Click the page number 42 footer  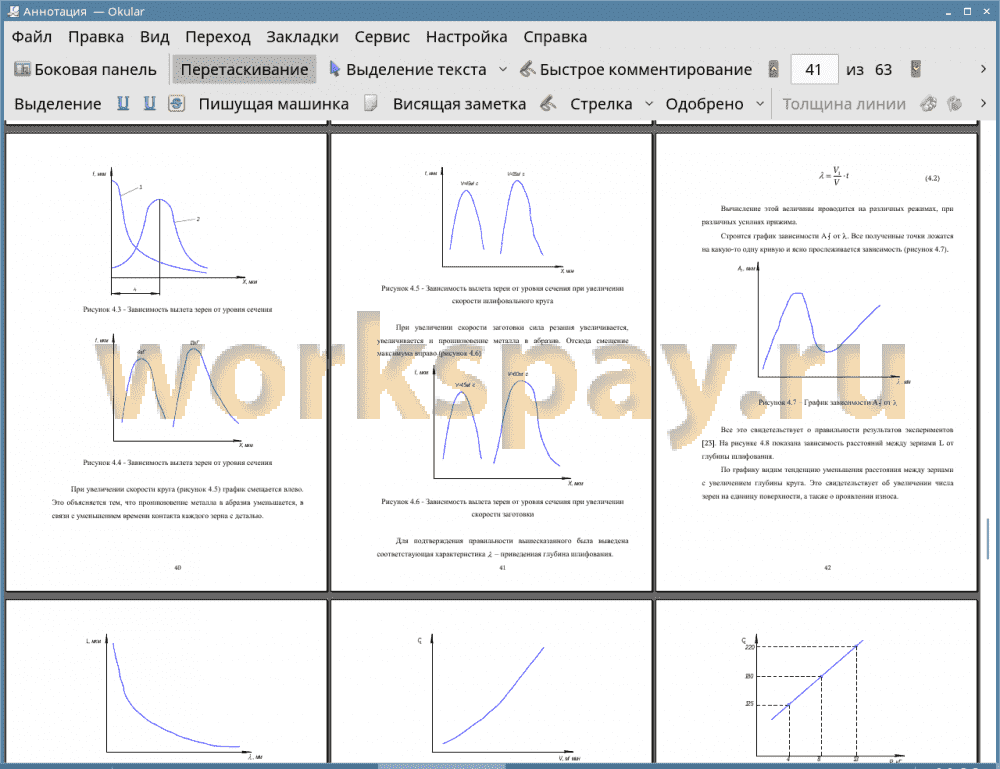827,567
